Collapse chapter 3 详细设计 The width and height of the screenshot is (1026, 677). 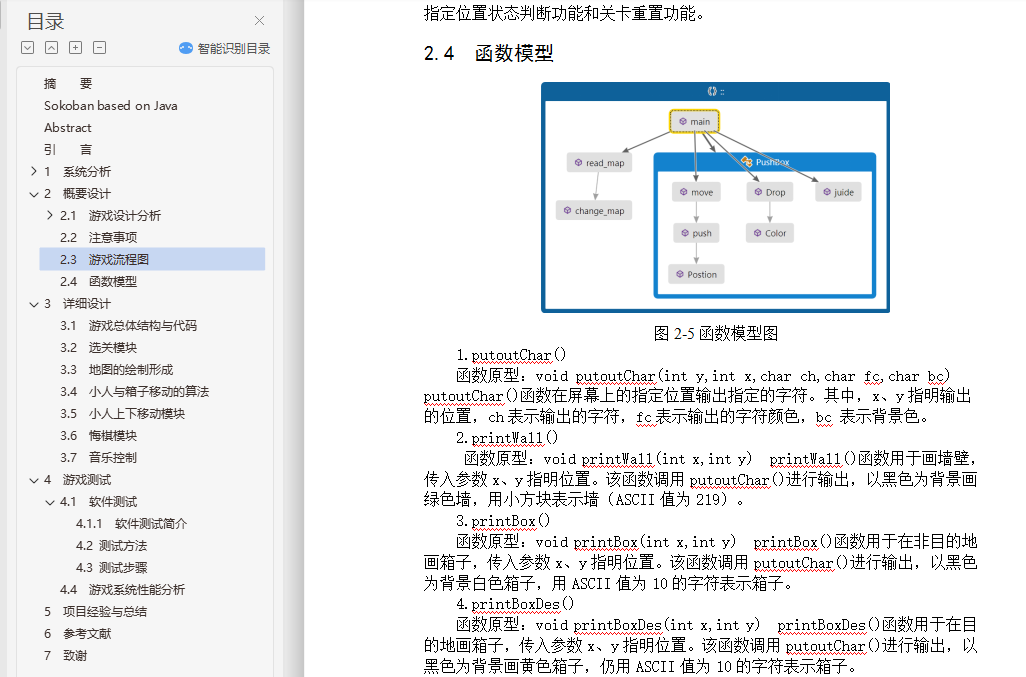click(33, 304)
